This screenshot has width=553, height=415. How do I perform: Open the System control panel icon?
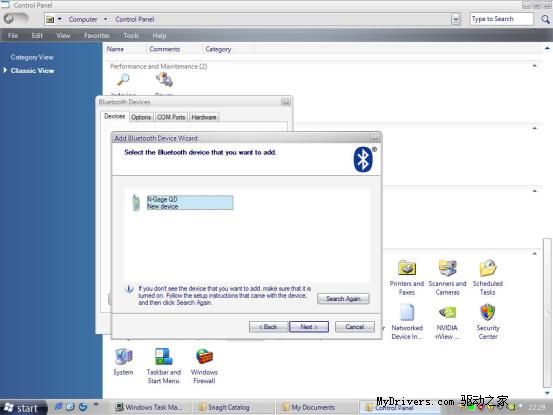point(123,357)
